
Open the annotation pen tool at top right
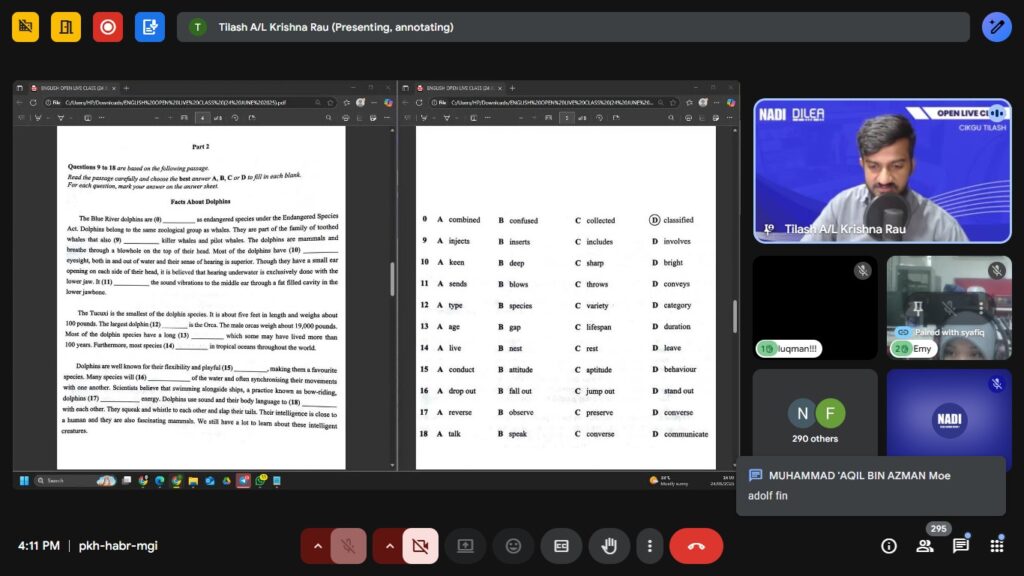(x=996, y=27)
